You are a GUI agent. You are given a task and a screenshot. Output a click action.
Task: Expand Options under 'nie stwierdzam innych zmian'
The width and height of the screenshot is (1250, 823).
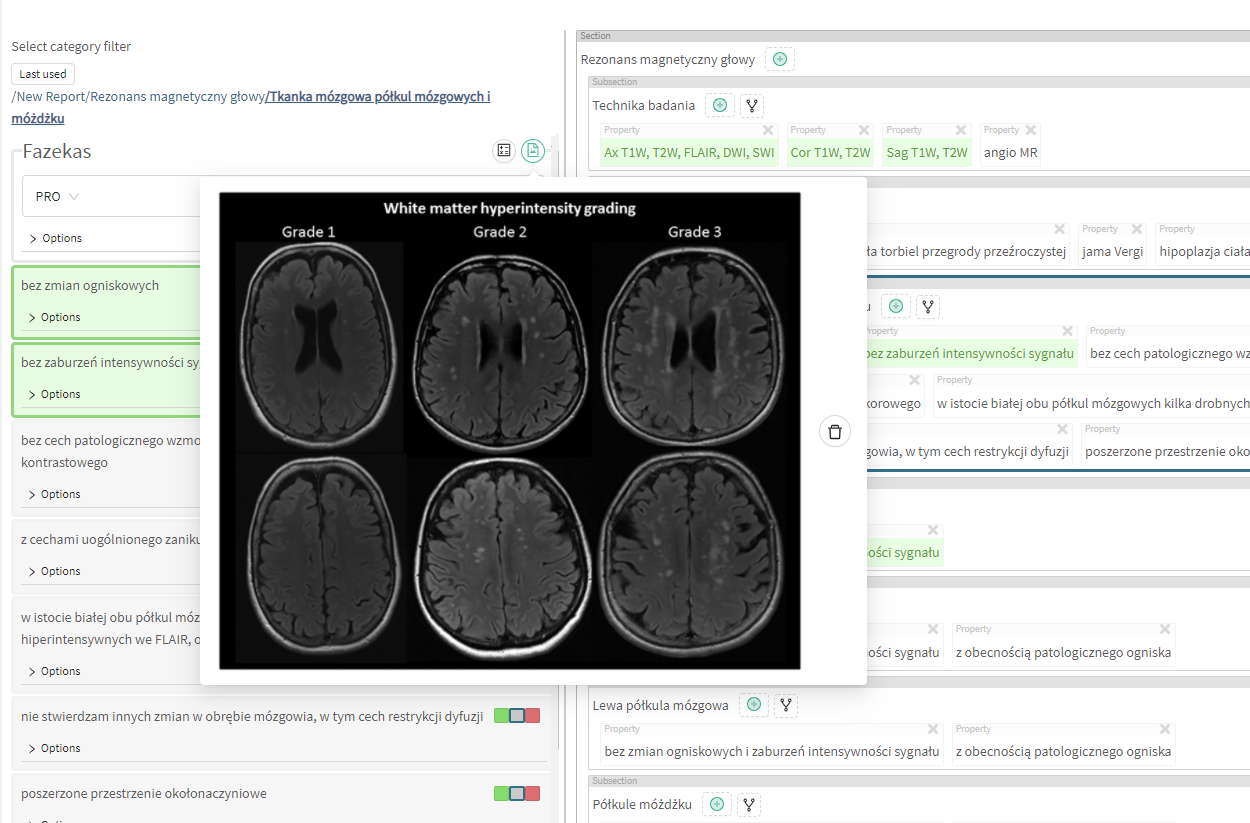pyautogui.click(x=54, y=748)
